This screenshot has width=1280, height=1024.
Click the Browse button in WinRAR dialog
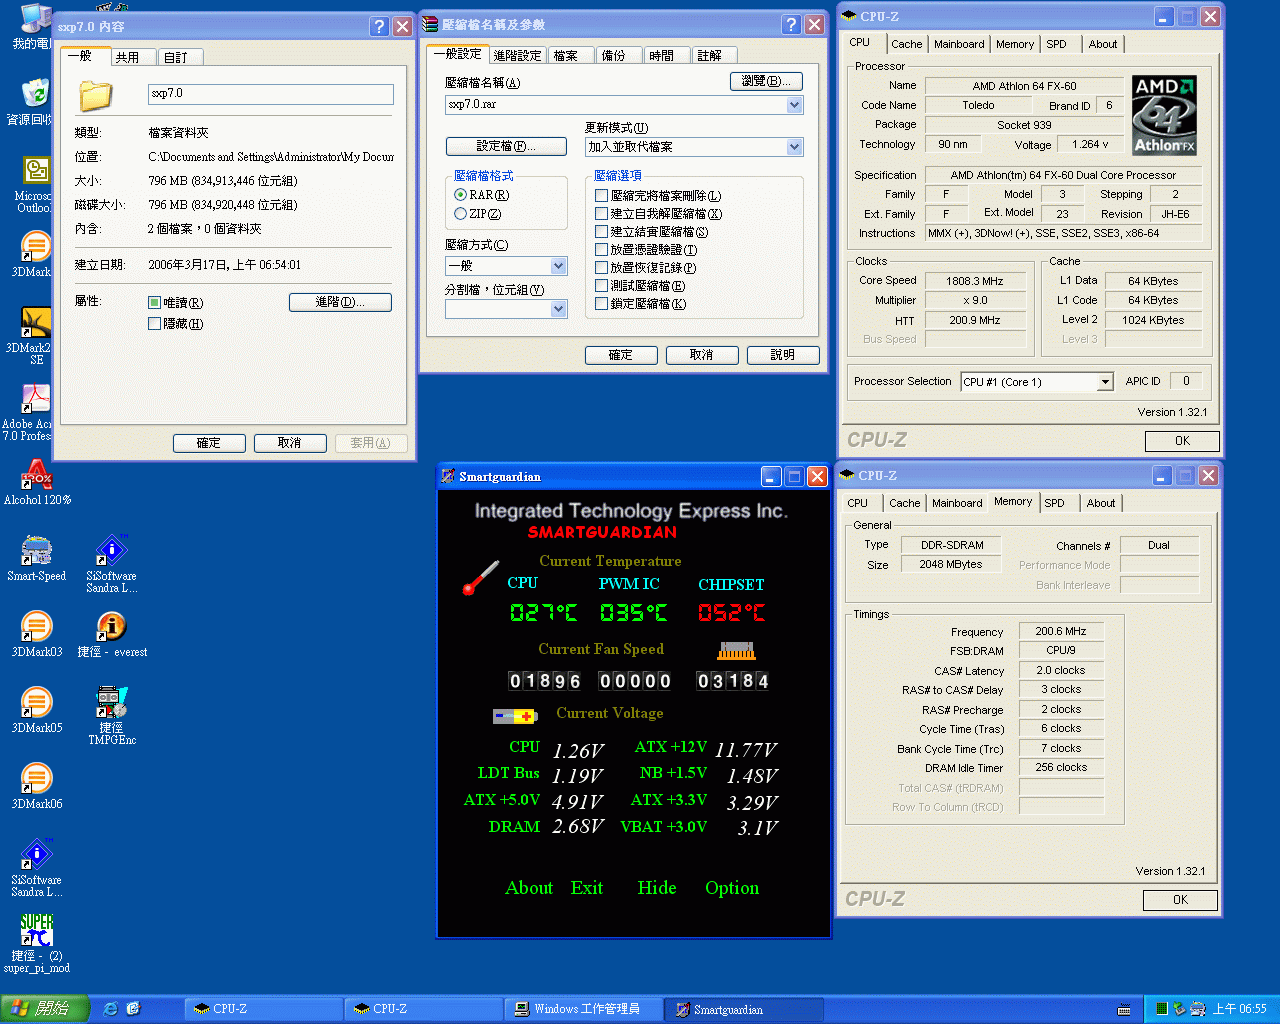(766, 82)
